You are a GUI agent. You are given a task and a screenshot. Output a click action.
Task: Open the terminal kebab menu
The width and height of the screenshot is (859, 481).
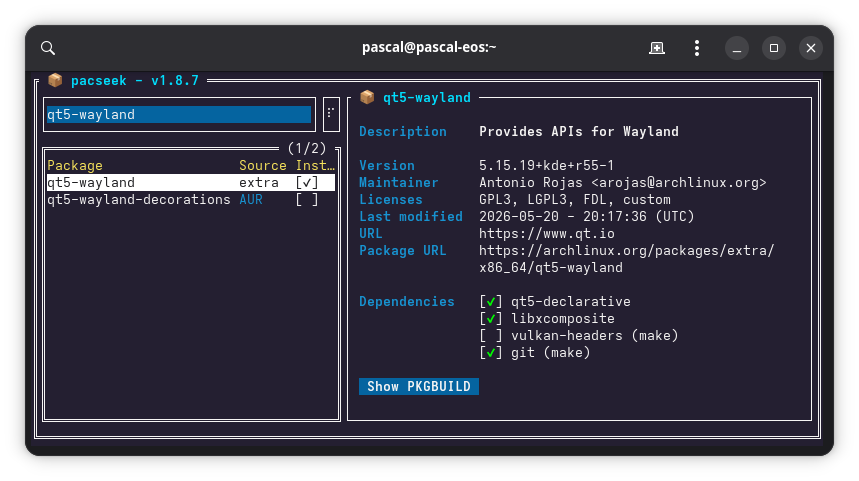tap(697, 48)
